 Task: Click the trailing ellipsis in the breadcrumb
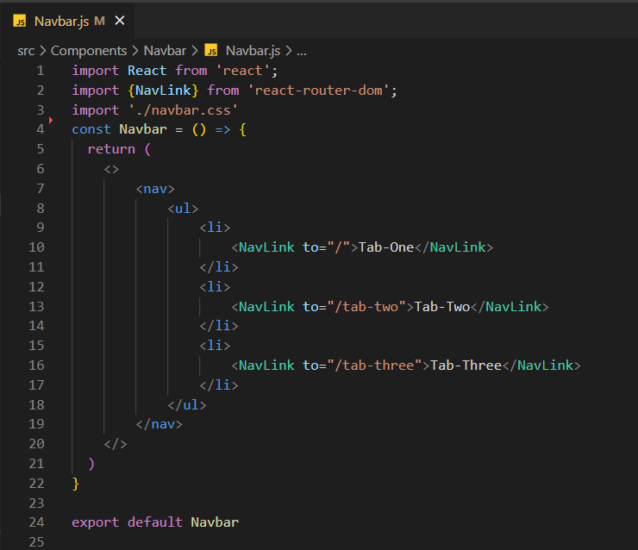click(301, 50)
